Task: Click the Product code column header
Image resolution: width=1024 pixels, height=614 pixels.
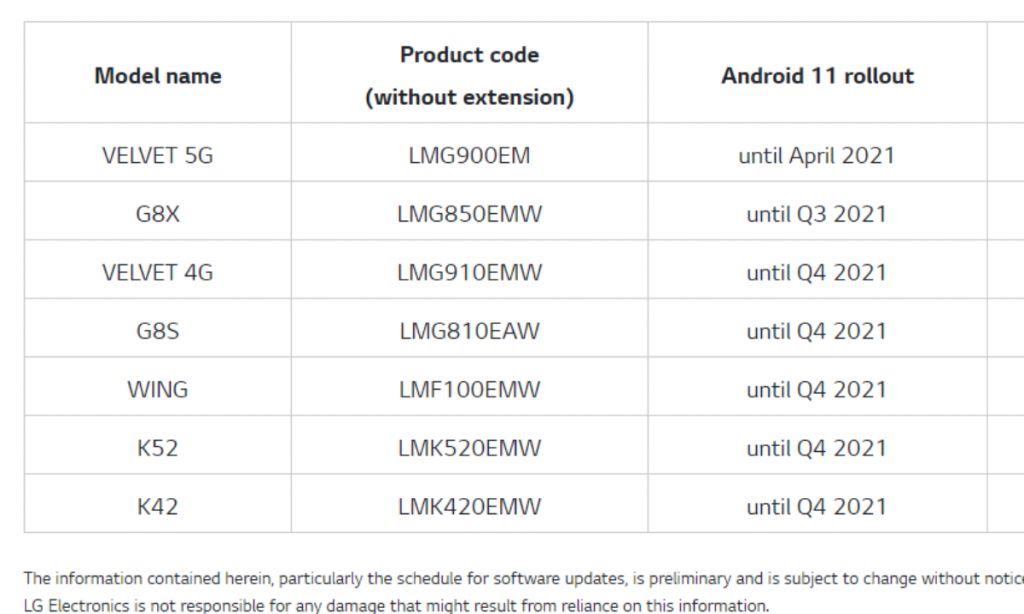Action: pyautogui.click(x=469, y=75)
